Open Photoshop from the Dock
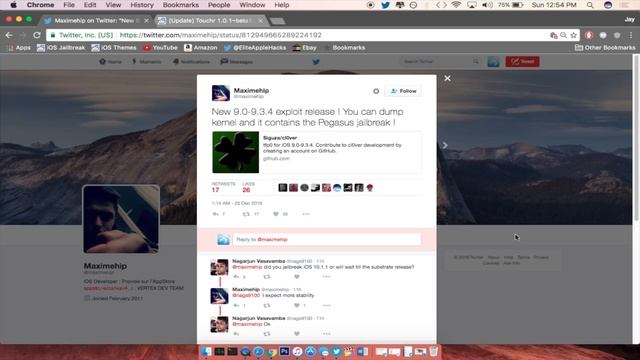This screenshot has height=360, width=640. point(284,351)
